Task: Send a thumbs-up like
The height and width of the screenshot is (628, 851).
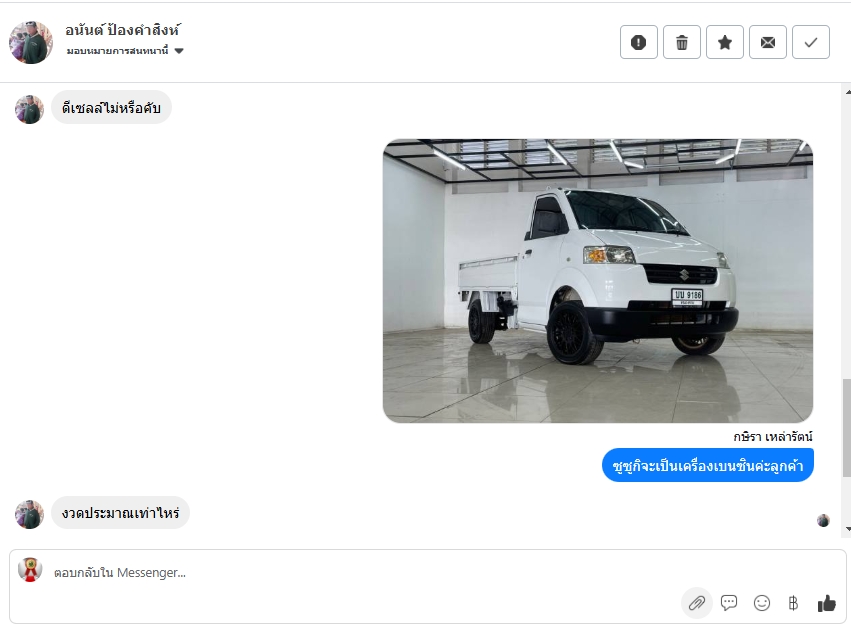Action: pos(827,602)
